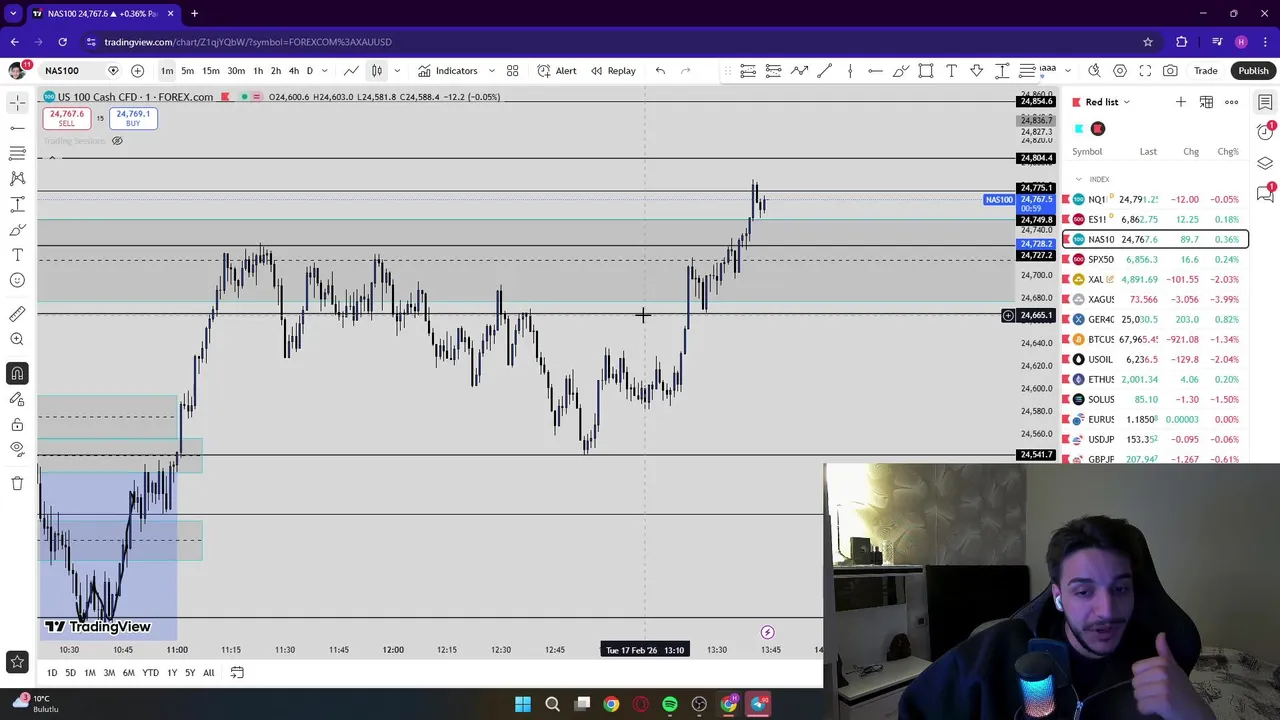Toggle stay in drawing mode
The height and width of the screenshot is (720, 1280).
(17, 399)
